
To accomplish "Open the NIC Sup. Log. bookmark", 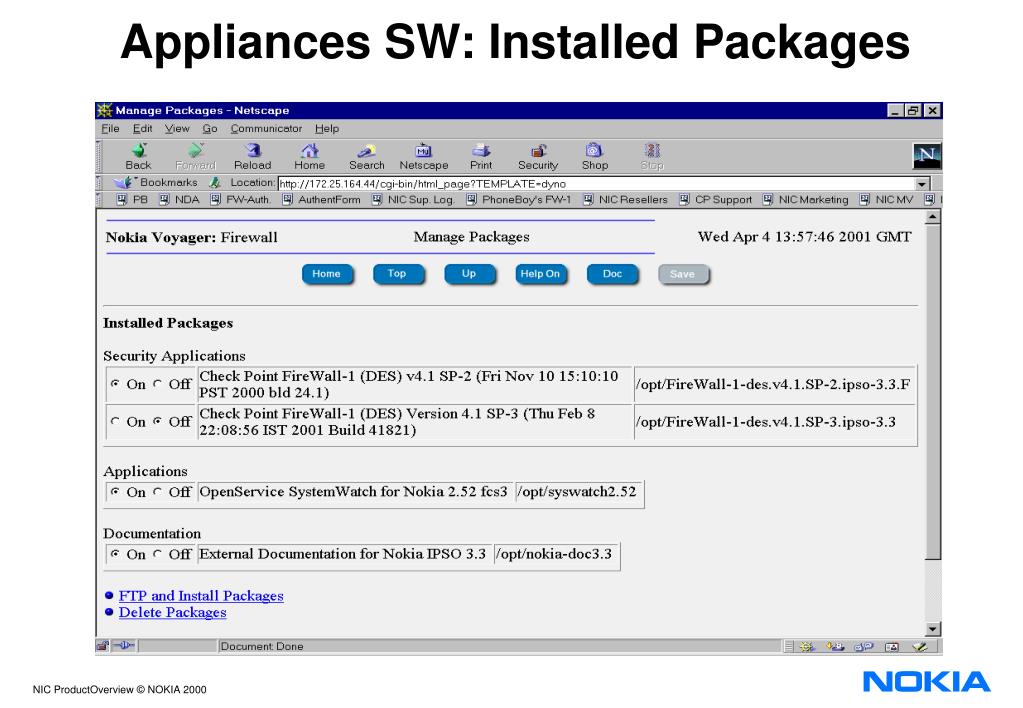I will click(412, 200).
